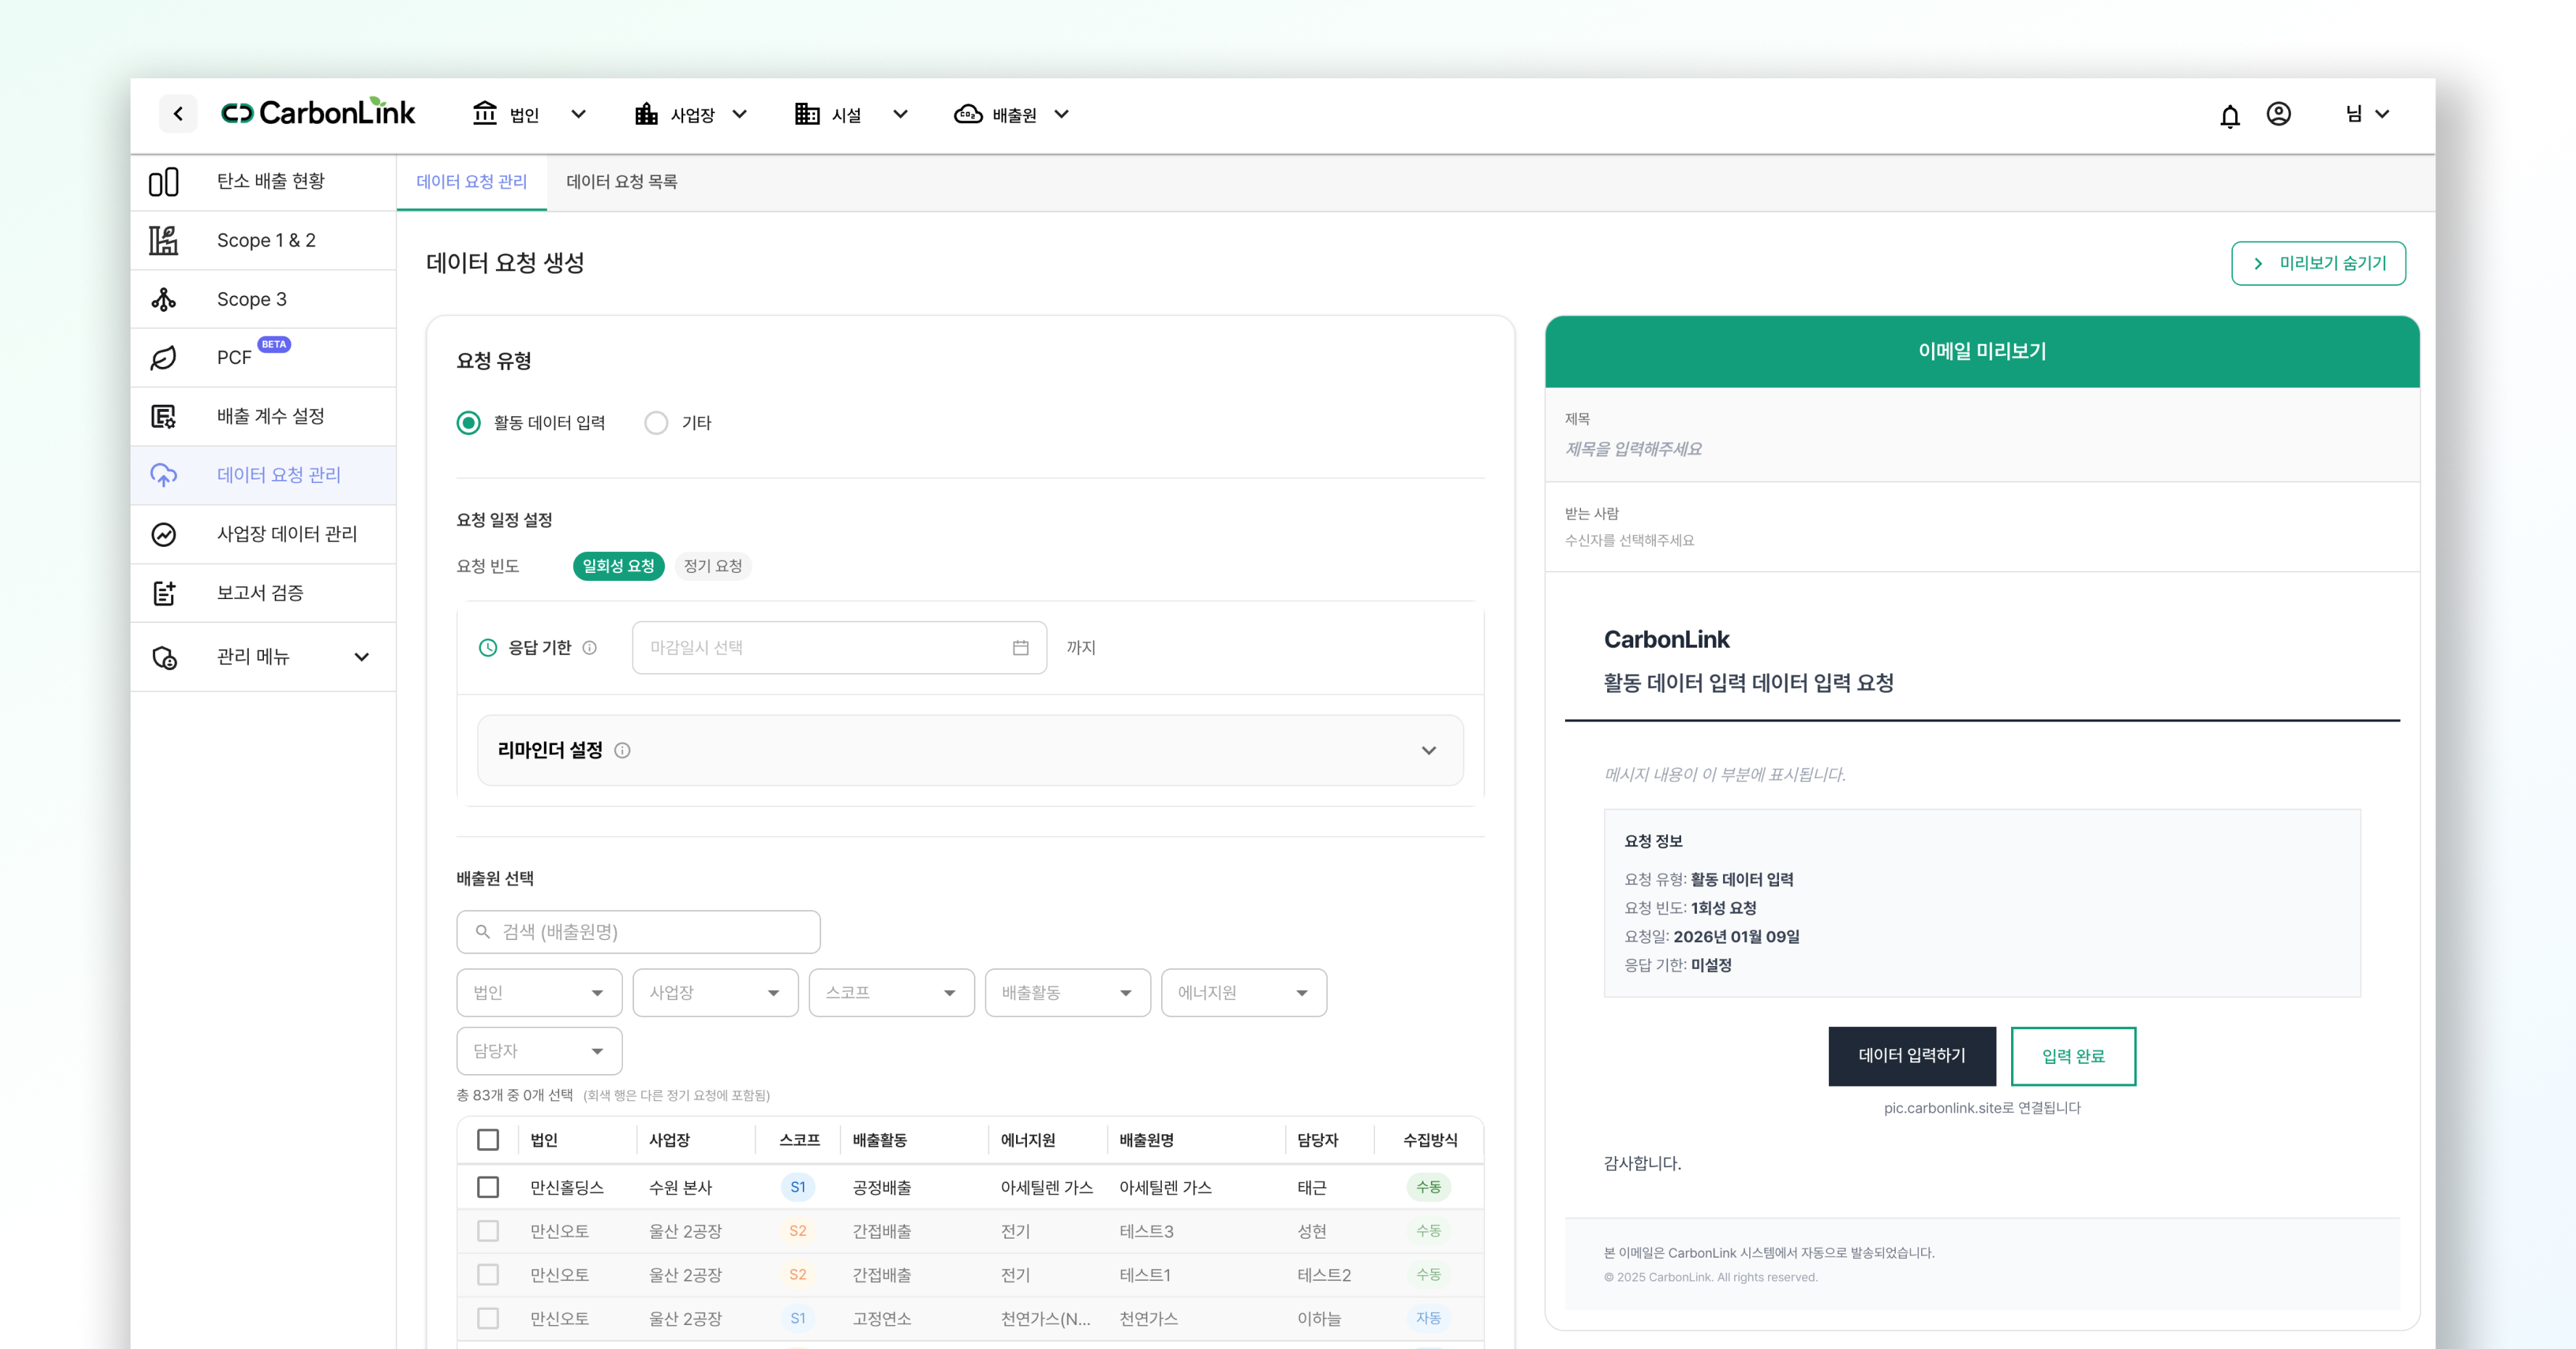The image size is (2576, 1349).
Task: Click the 배출원 cloud icon
Action: click(968, 114)
